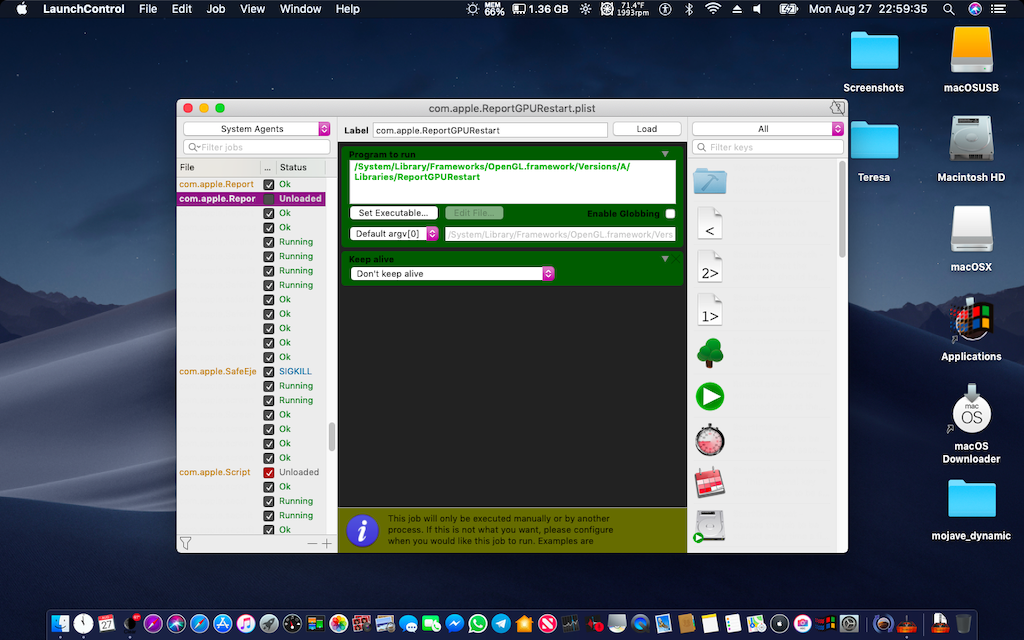
Task: Open Spotlight search in the menu bar
Action: (x=948, y=9)
